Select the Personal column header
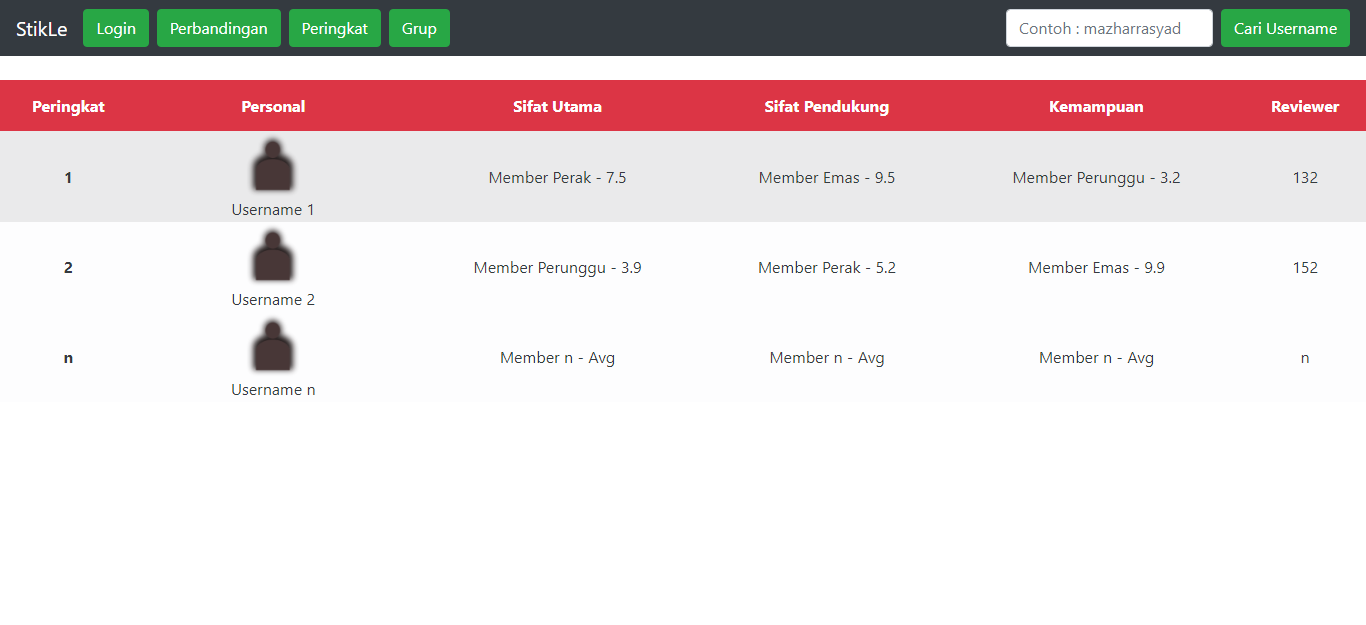 [273, 106]
